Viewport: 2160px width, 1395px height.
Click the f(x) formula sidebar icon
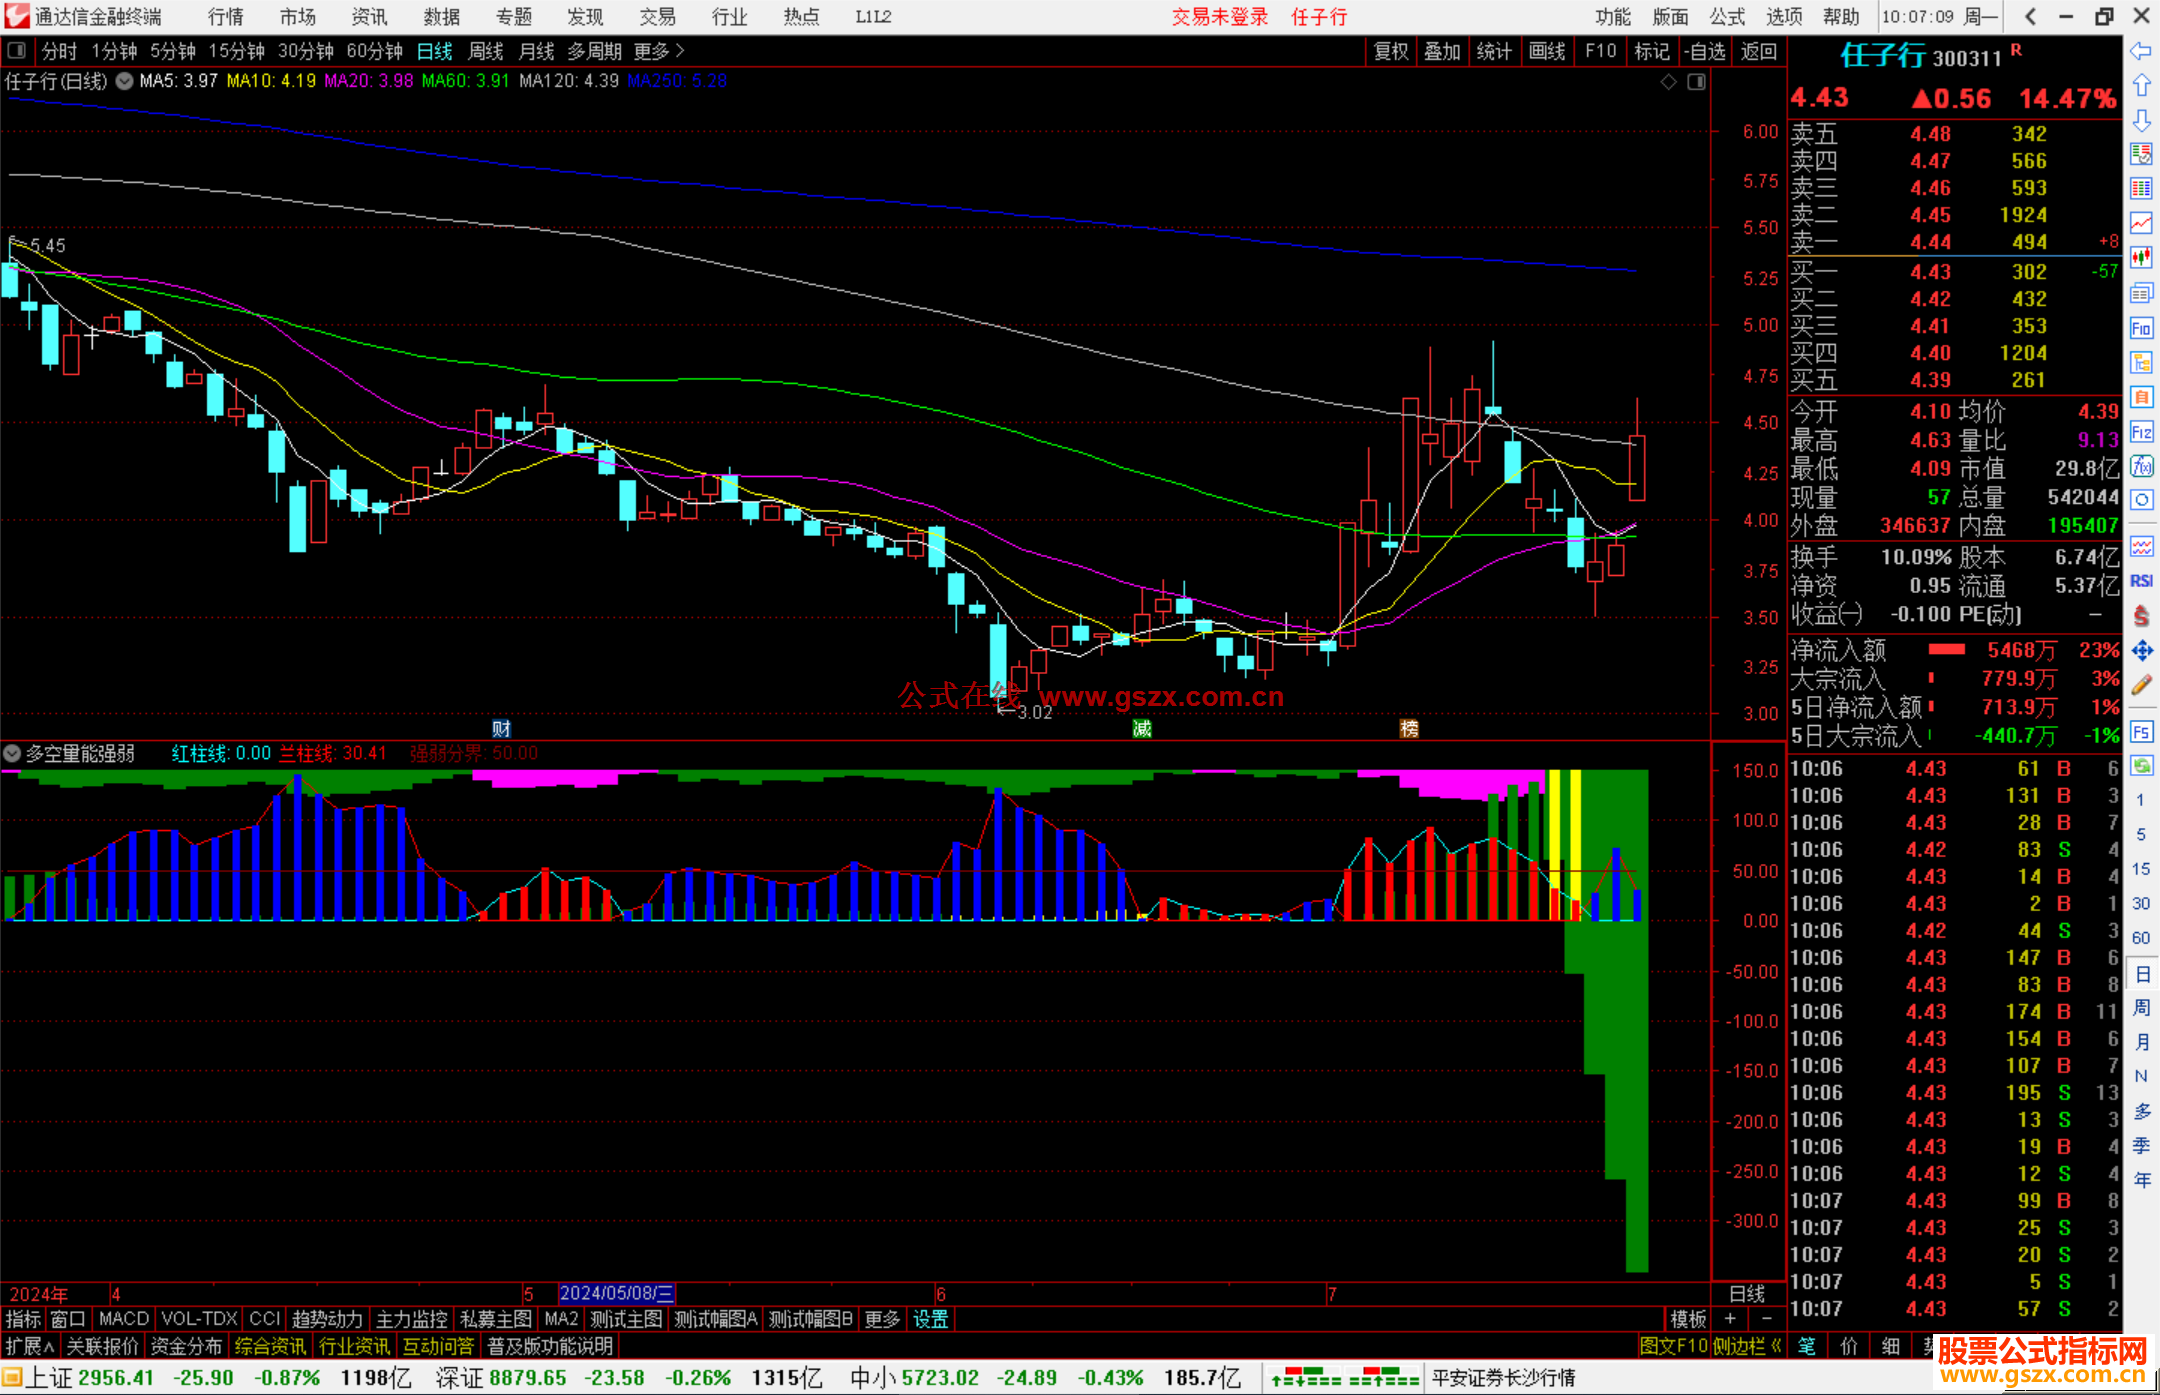[x=2141, y=466]
